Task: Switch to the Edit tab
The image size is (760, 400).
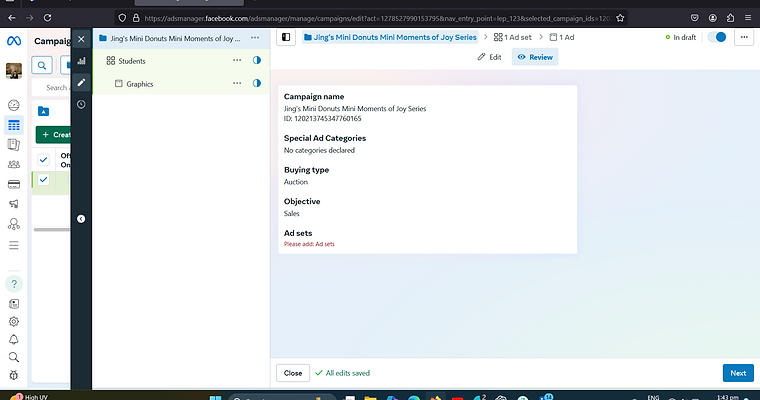Action: pyautogui.click(x=489, y=57)
